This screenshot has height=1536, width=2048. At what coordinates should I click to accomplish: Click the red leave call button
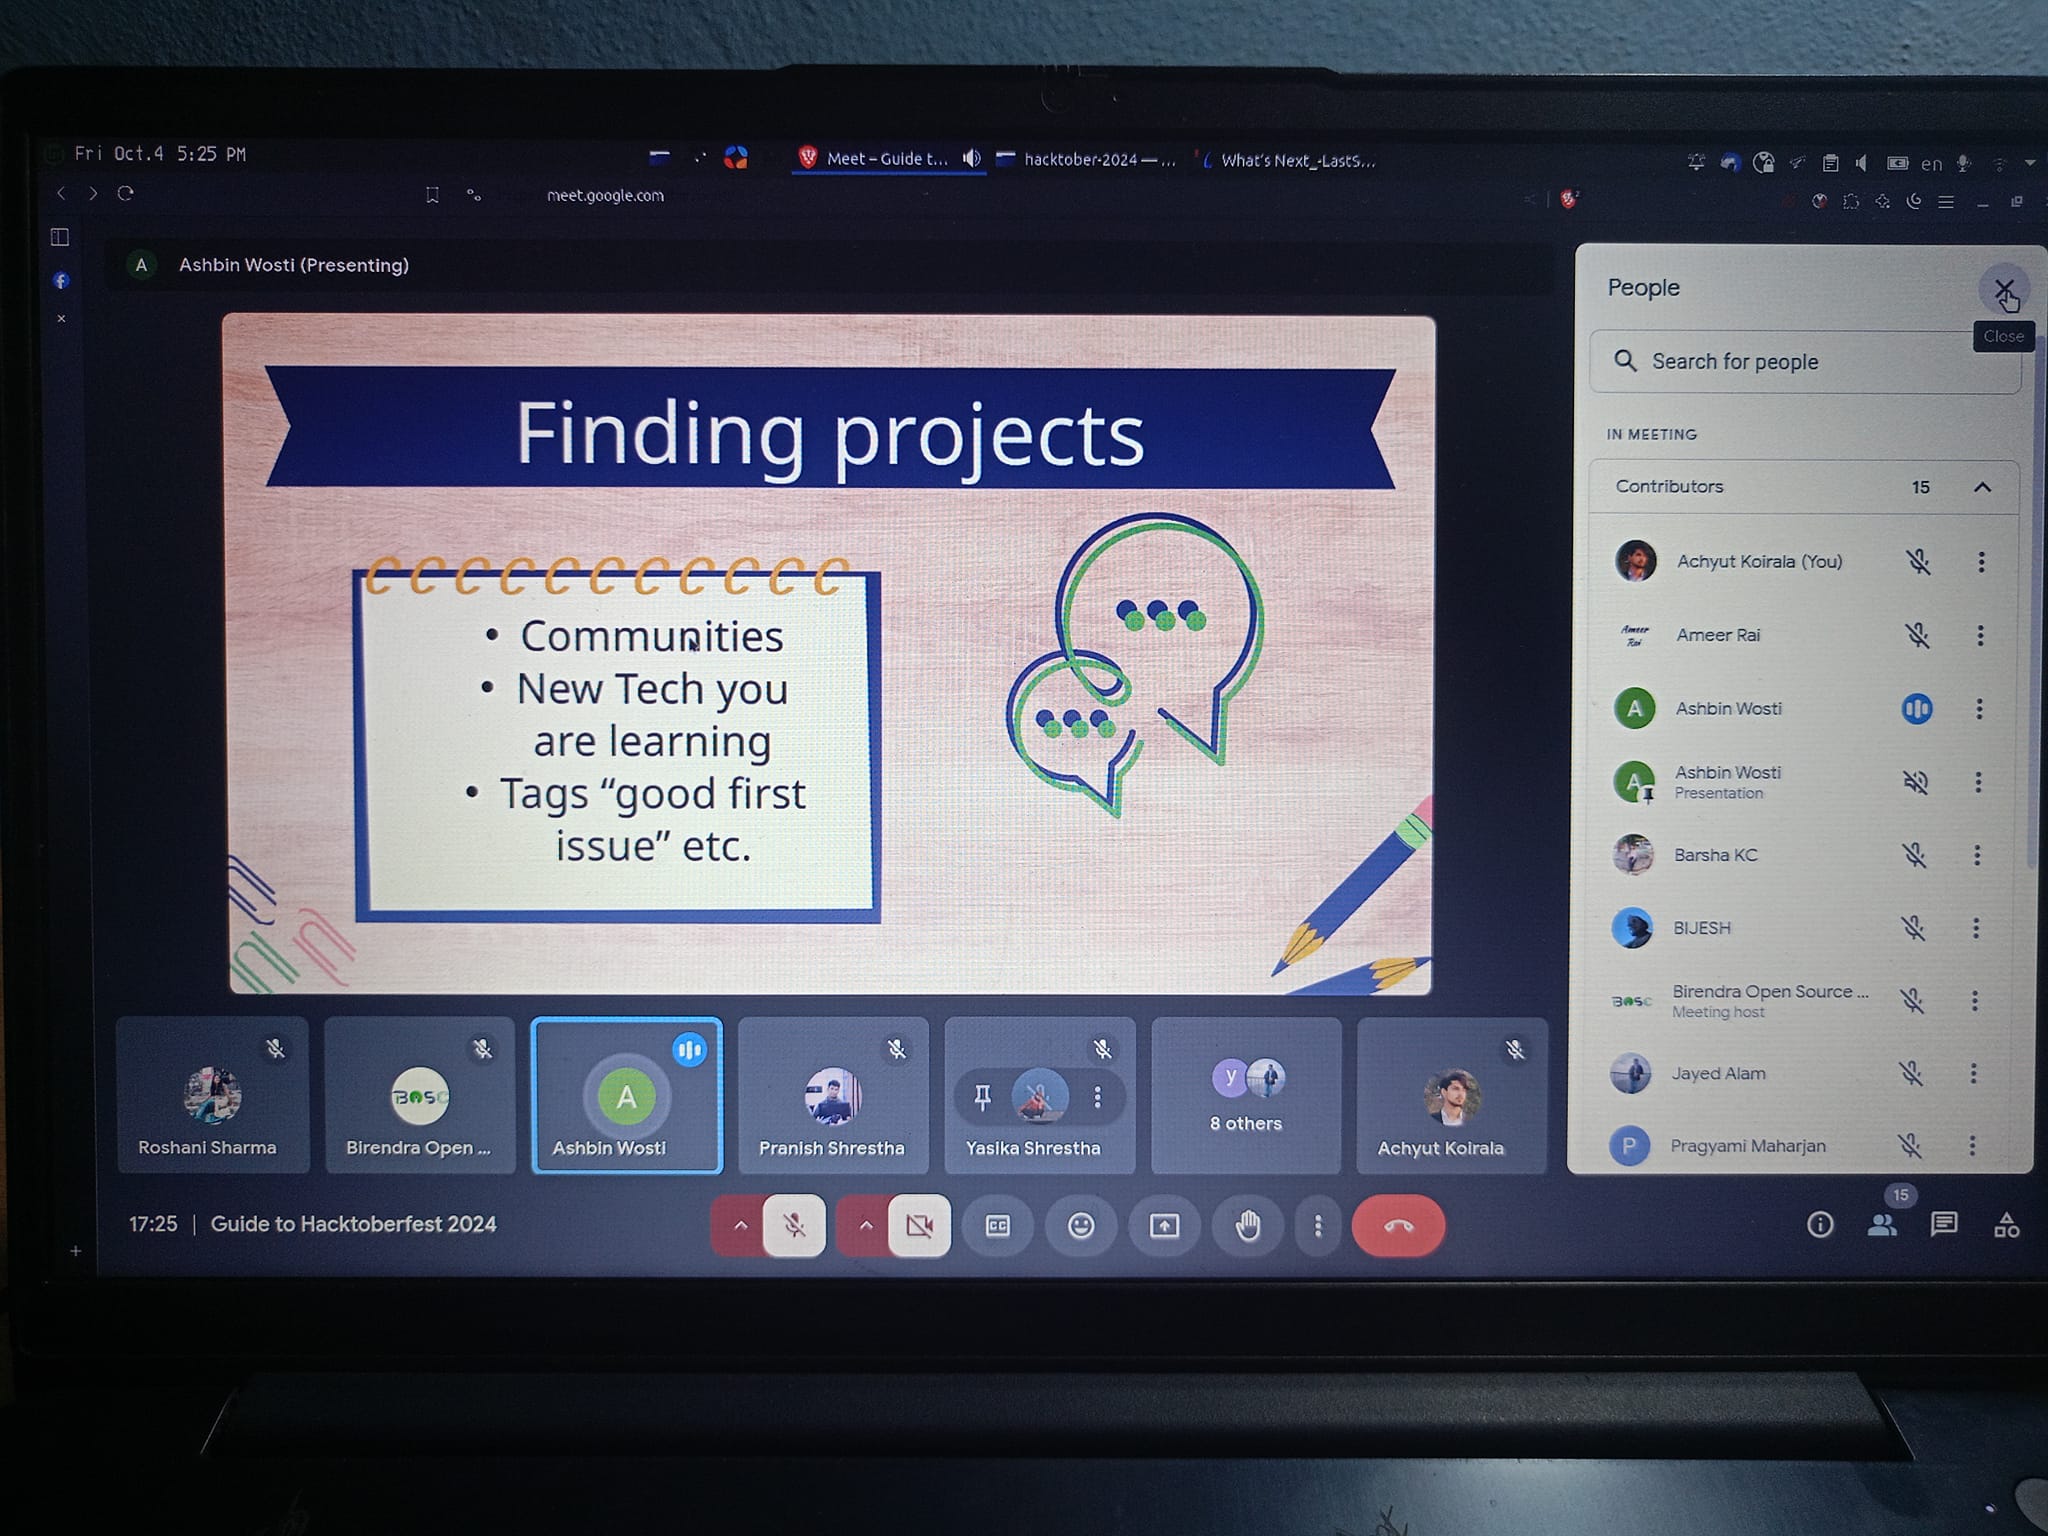pos(1398,1226)
